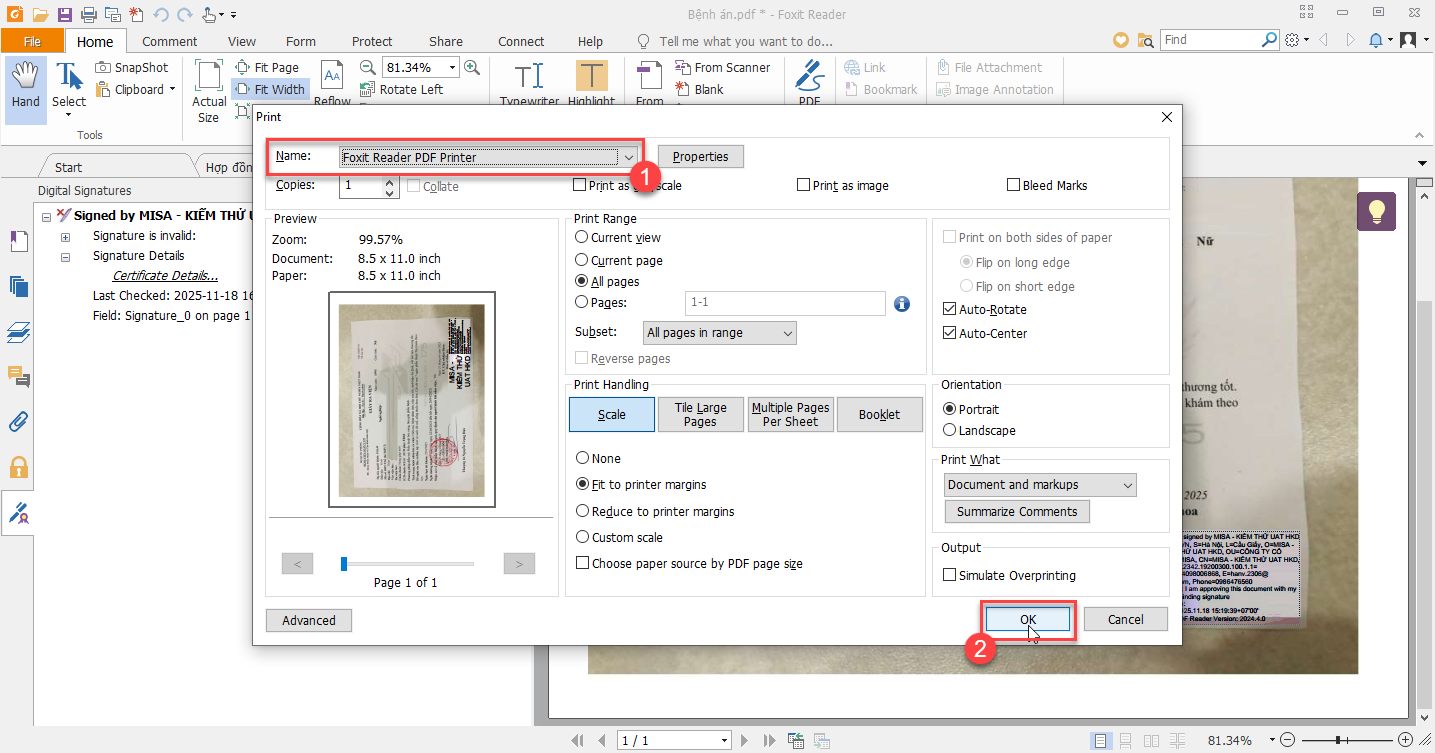The height and width of the screenshot is (753, 1435).
Task: Click the Typewriter tool icon
Action: coord(529,78)
